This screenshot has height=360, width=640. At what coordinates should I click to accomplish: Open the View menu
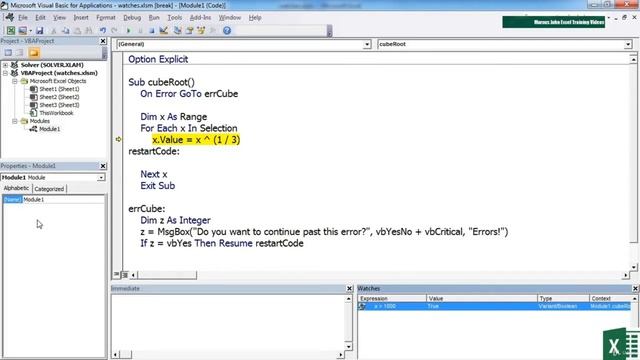click(x=59, y=18)
